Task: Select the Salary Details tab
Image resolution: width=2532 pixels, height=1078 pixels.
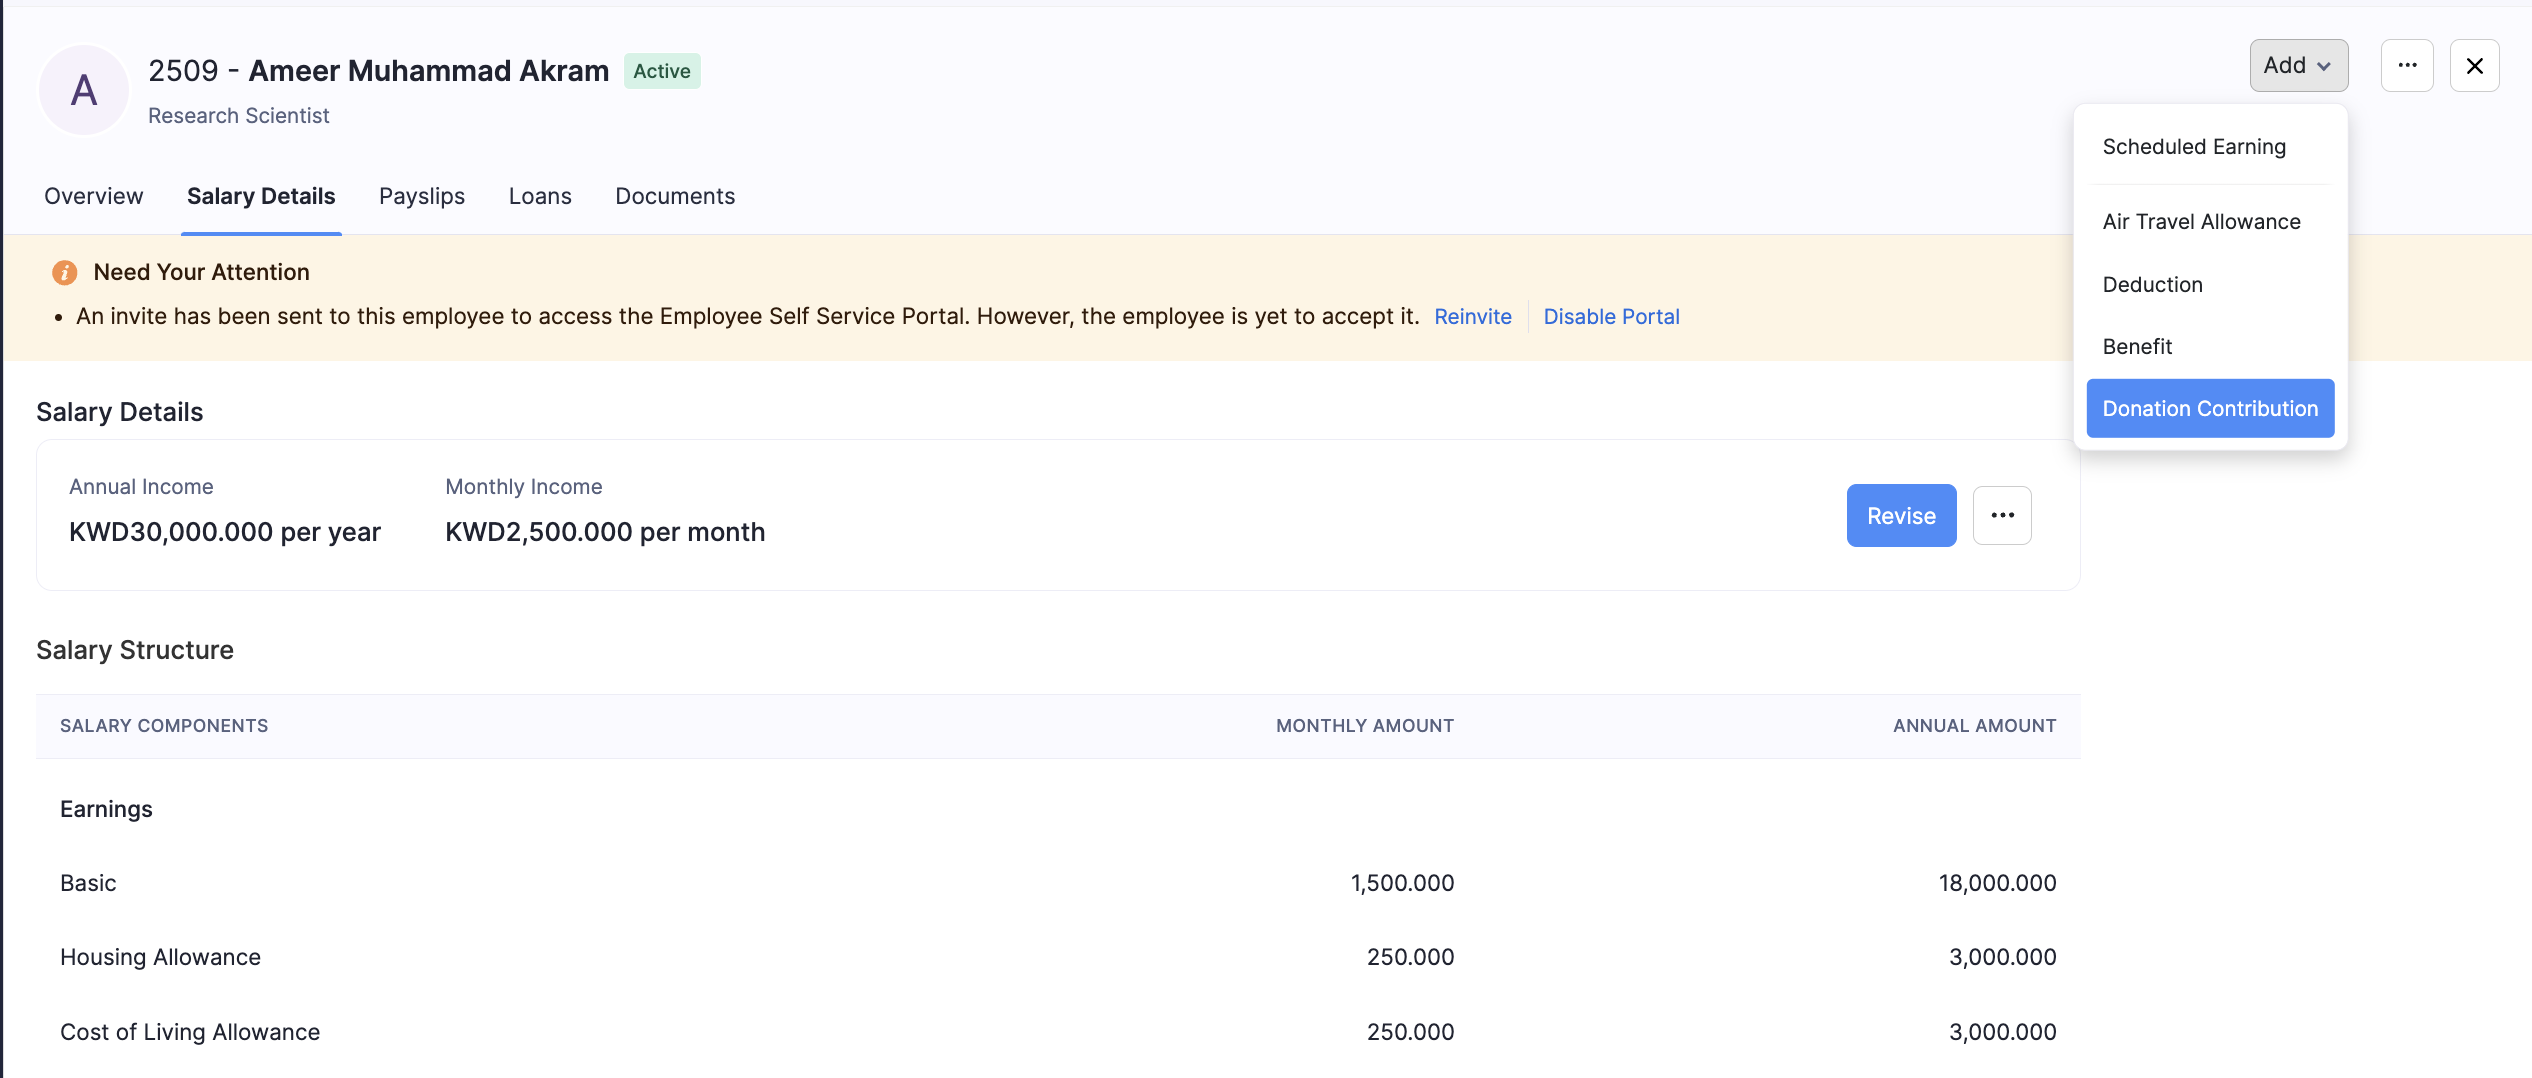Action: coord(261,196)
